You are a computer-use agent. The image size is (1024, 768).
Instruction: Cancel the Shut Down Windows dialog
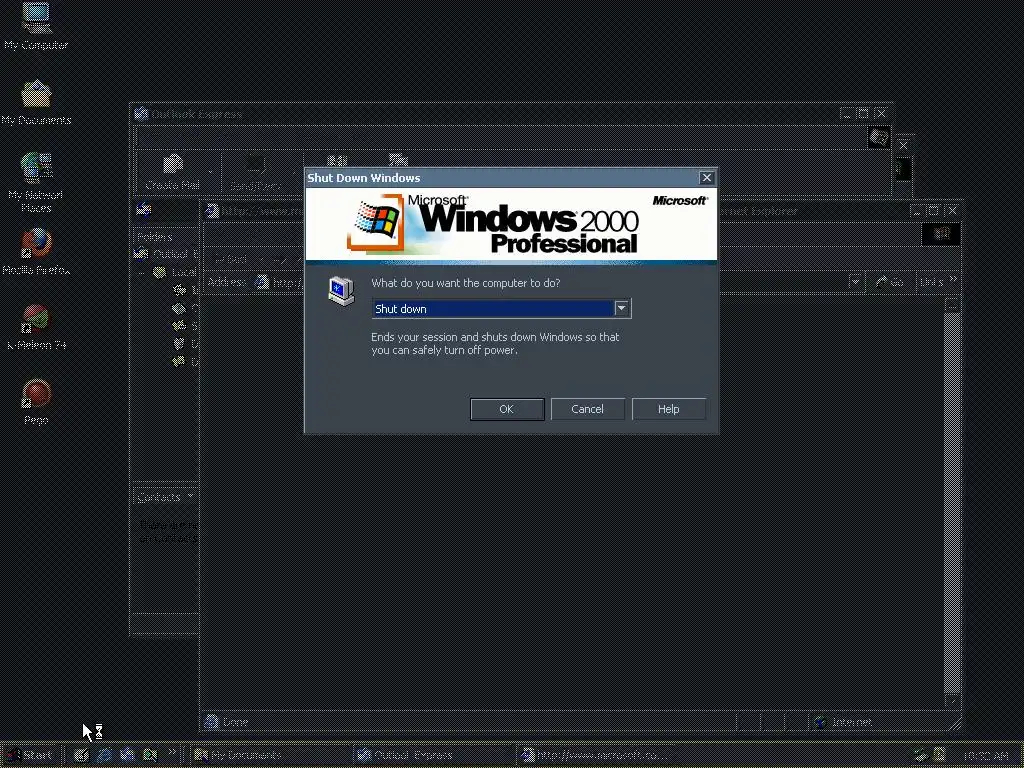point(587,409)
